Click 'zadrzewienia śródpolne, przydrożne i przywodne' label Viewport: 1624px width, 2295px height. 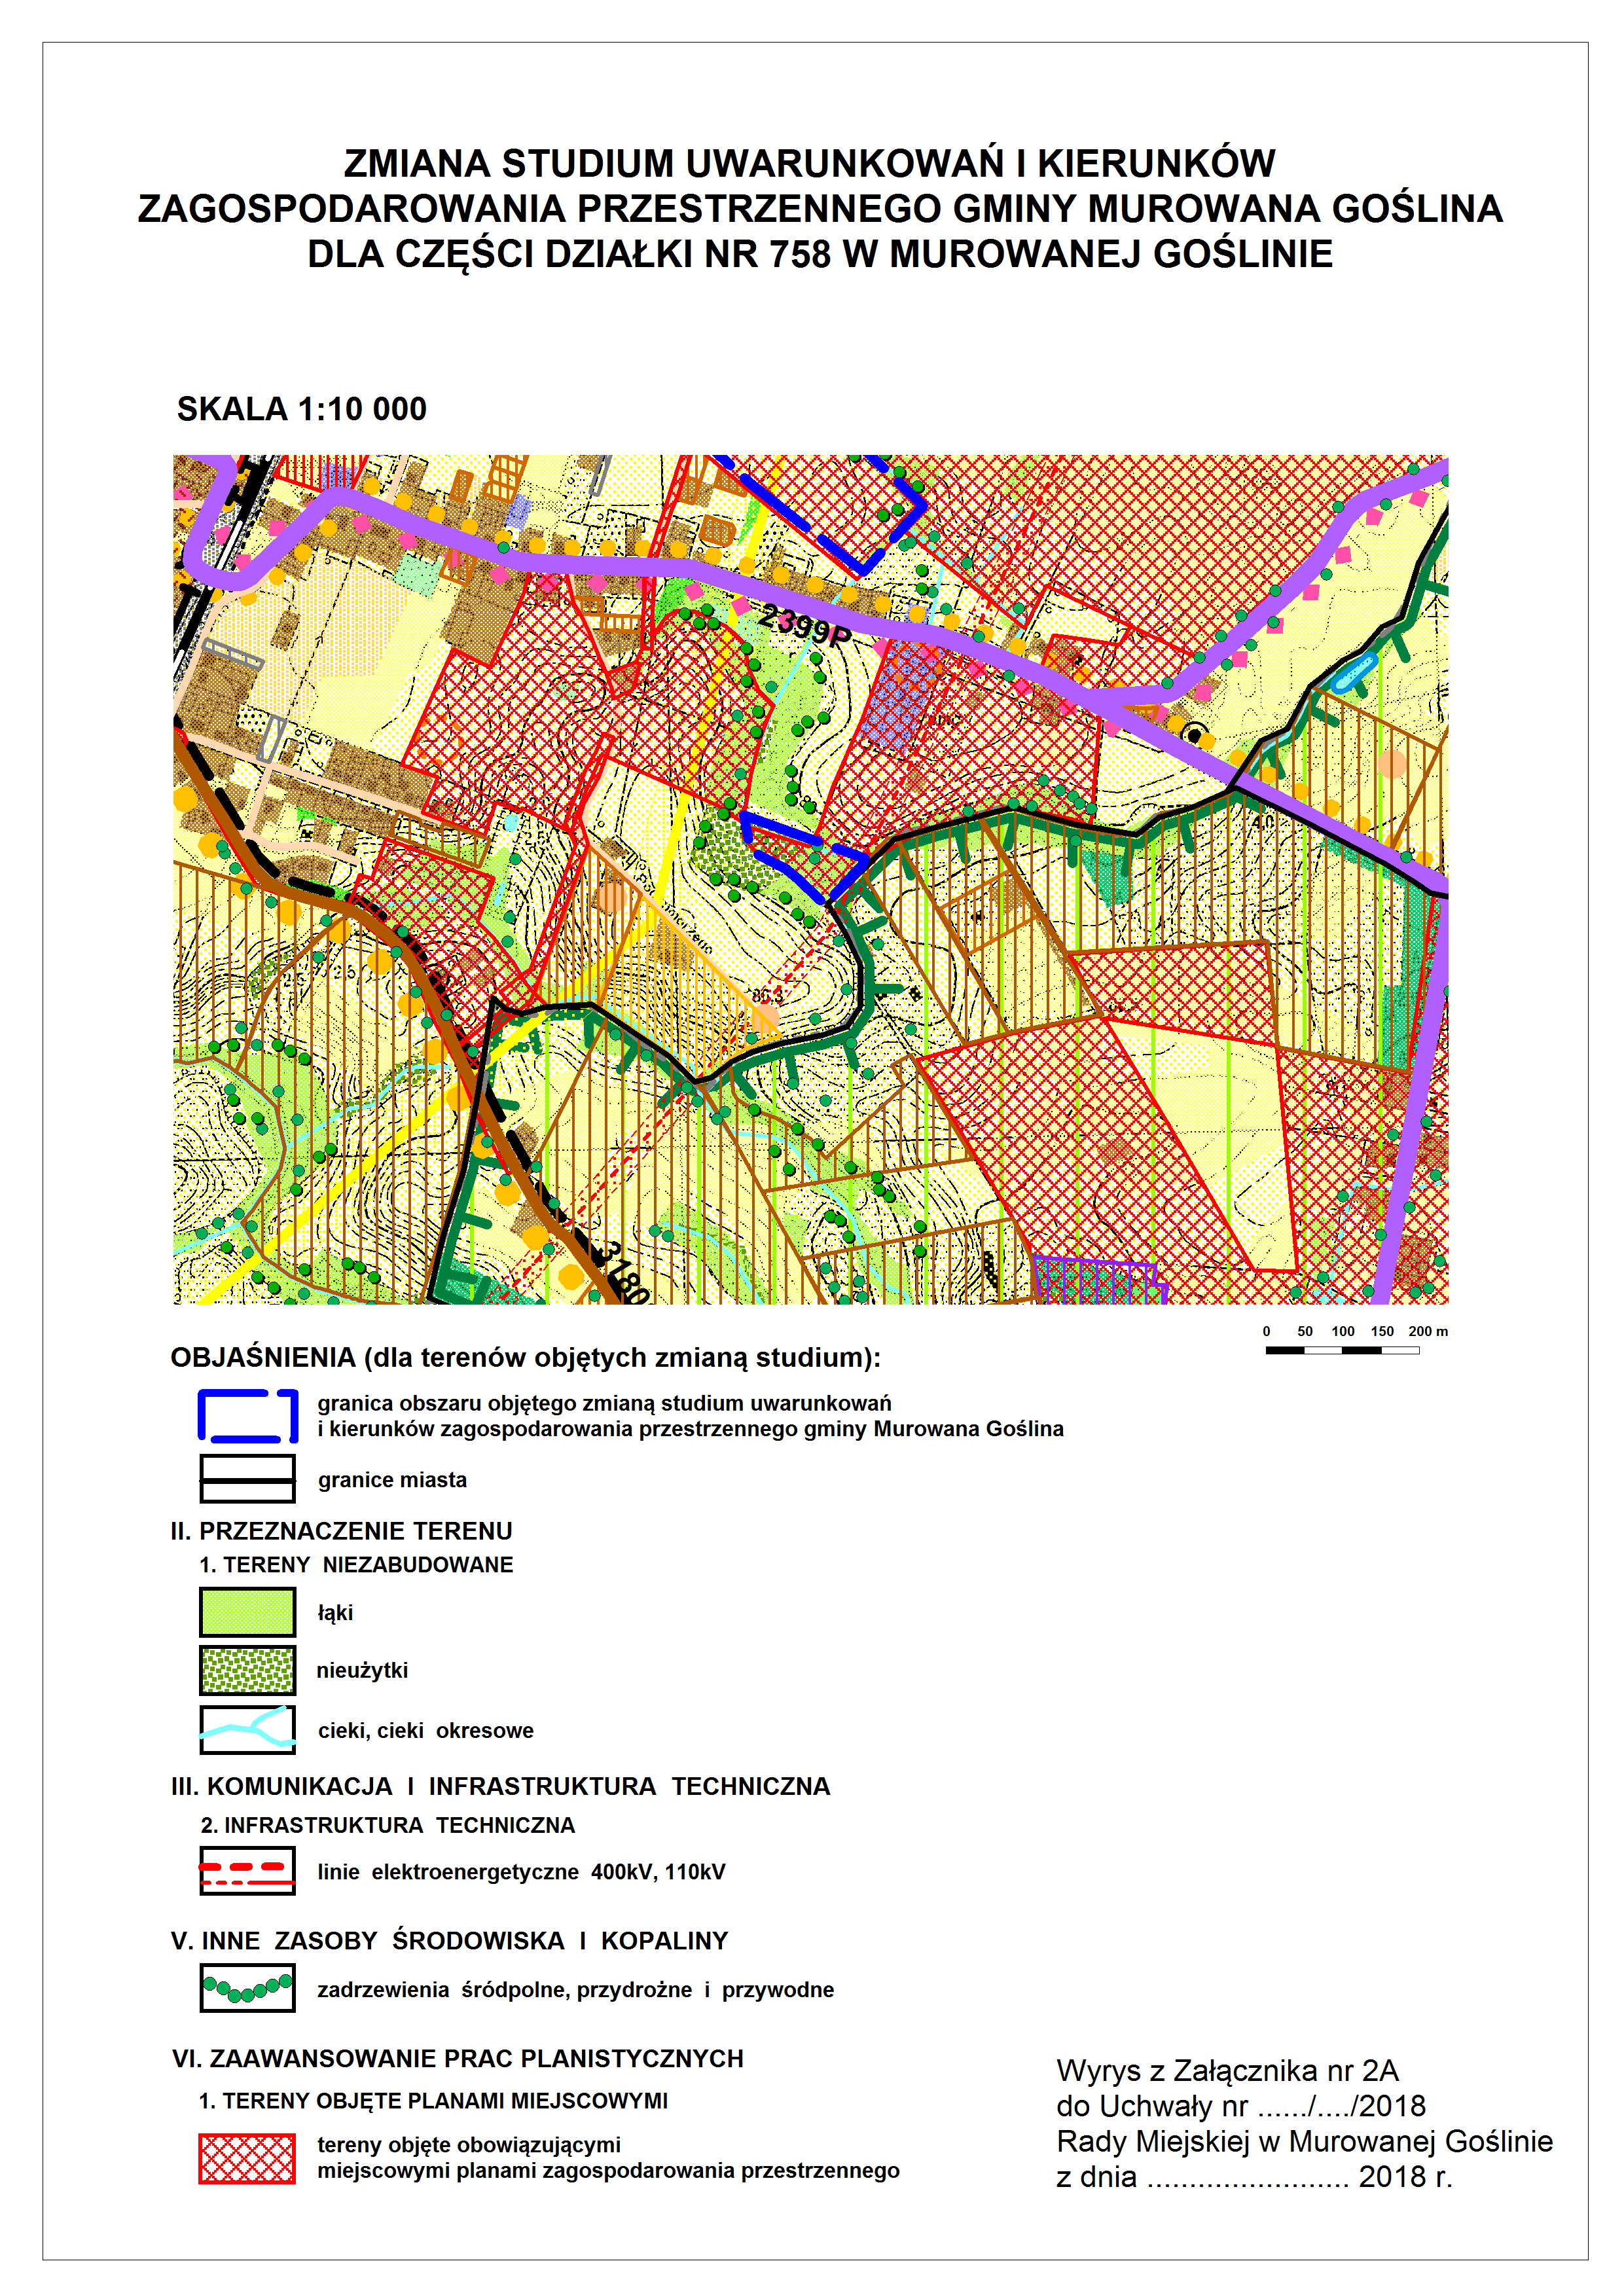coord(575,1989)
